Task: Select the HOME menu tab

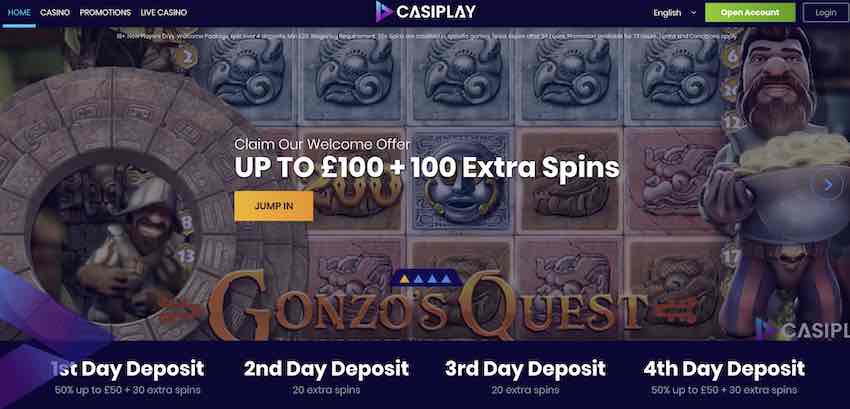Action: pos(19,12)
